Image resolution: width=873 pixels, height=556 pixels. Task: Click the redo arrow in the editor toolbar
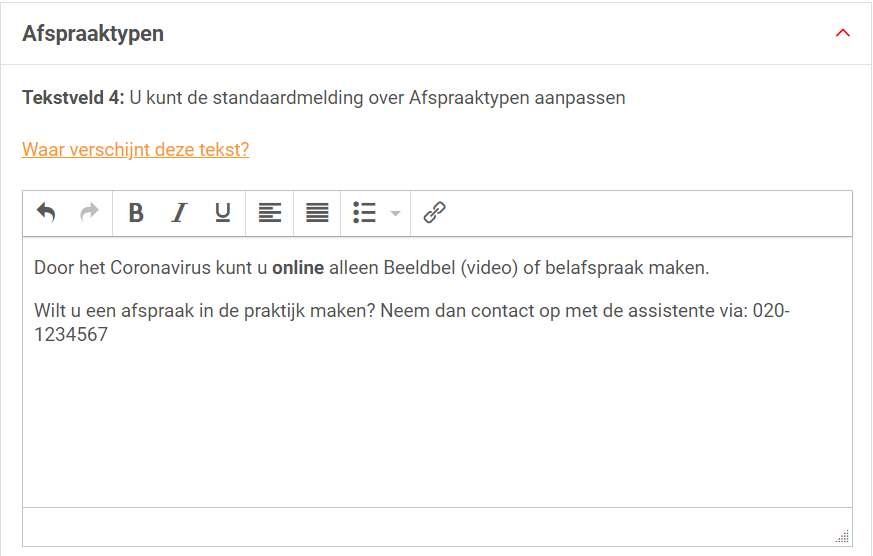coord(89,212)
